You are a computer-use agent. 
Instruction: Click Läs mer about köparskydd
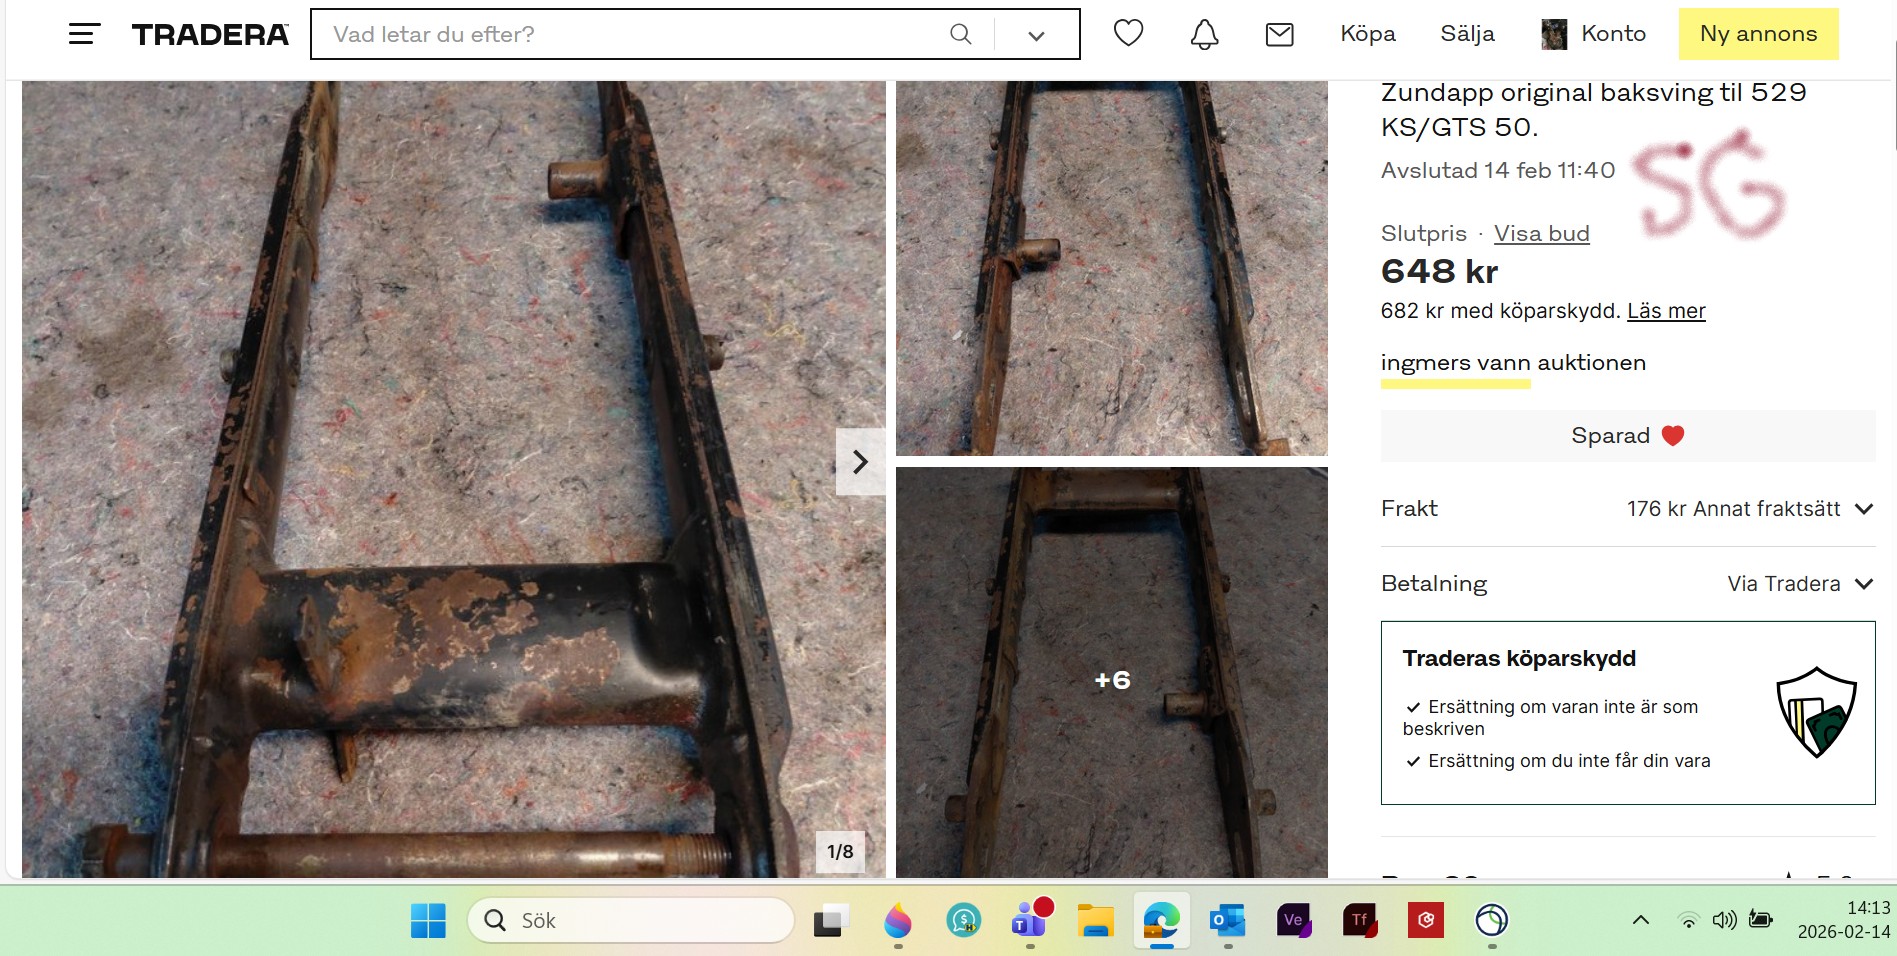point(1665,311)
